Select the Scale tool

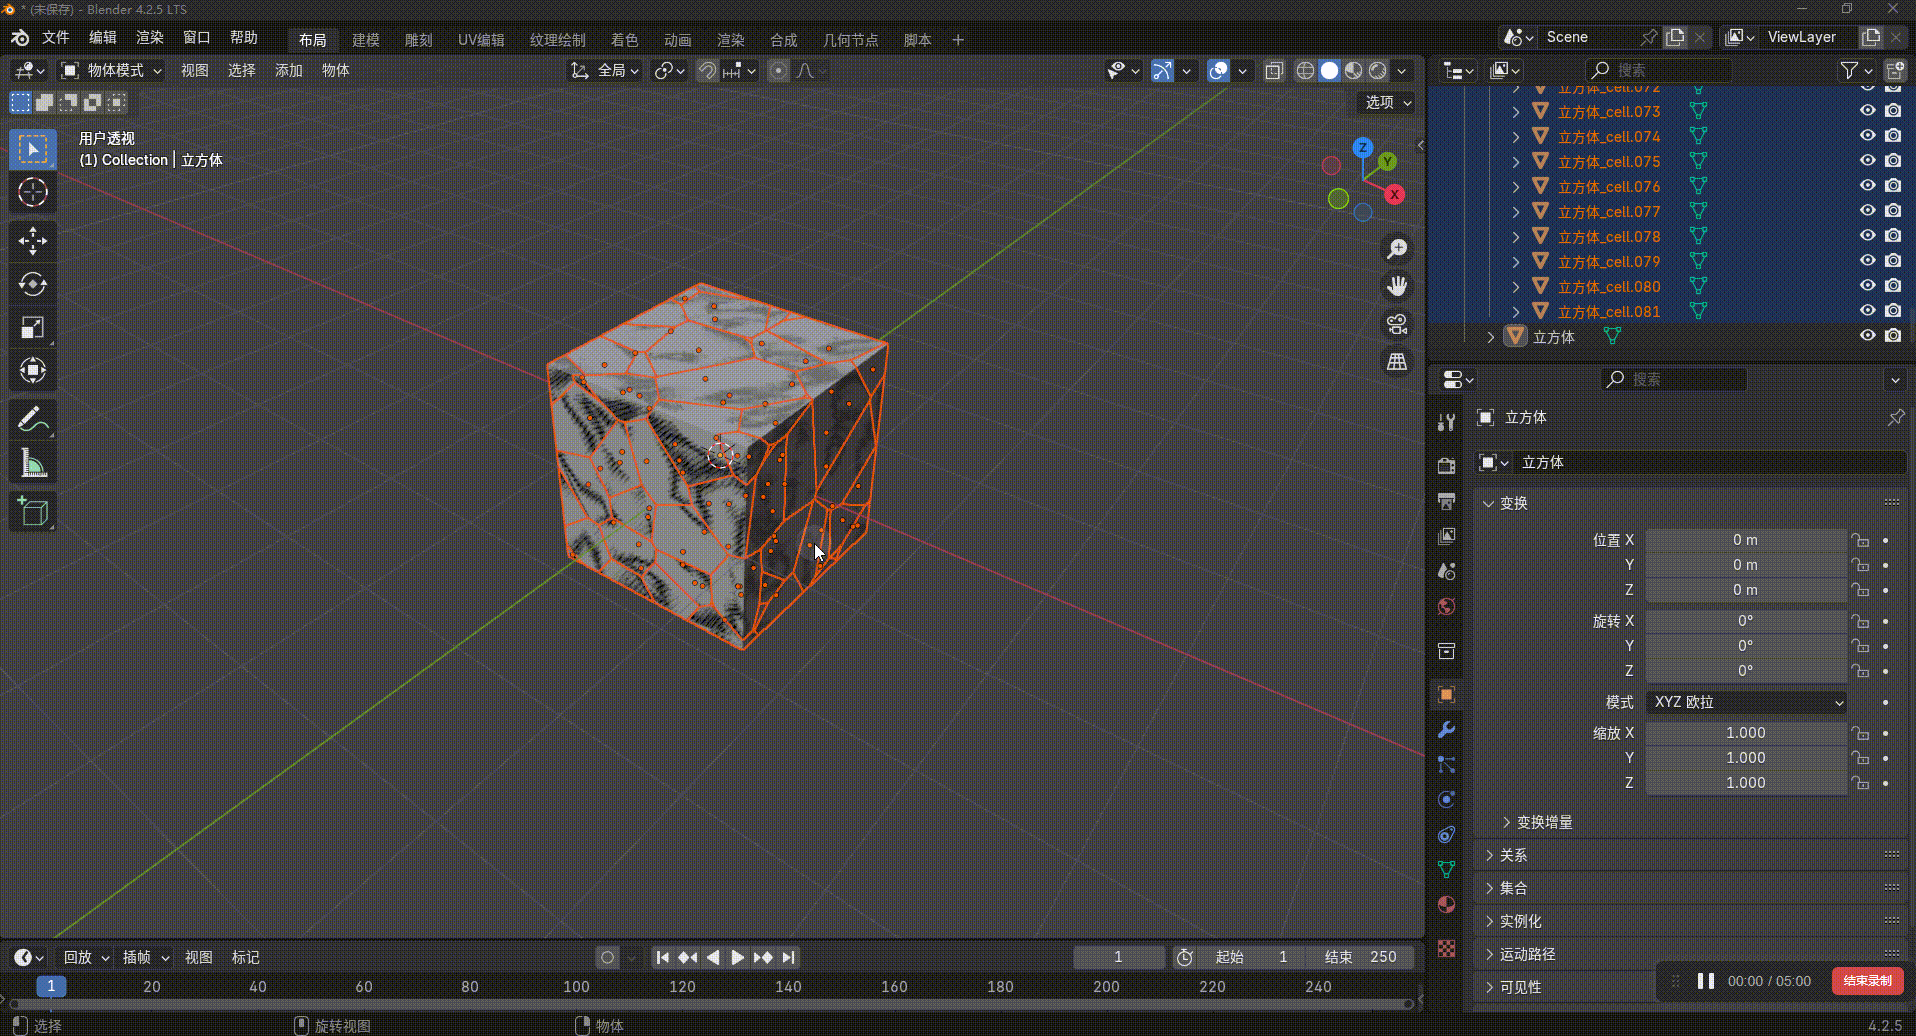pyautogui.click(x=32, y=328)
